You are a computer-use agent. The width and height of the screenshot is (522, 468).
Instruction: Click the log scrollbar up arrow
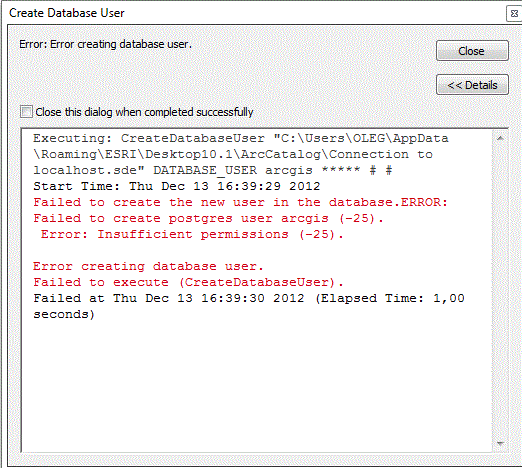tap(500, 138)
